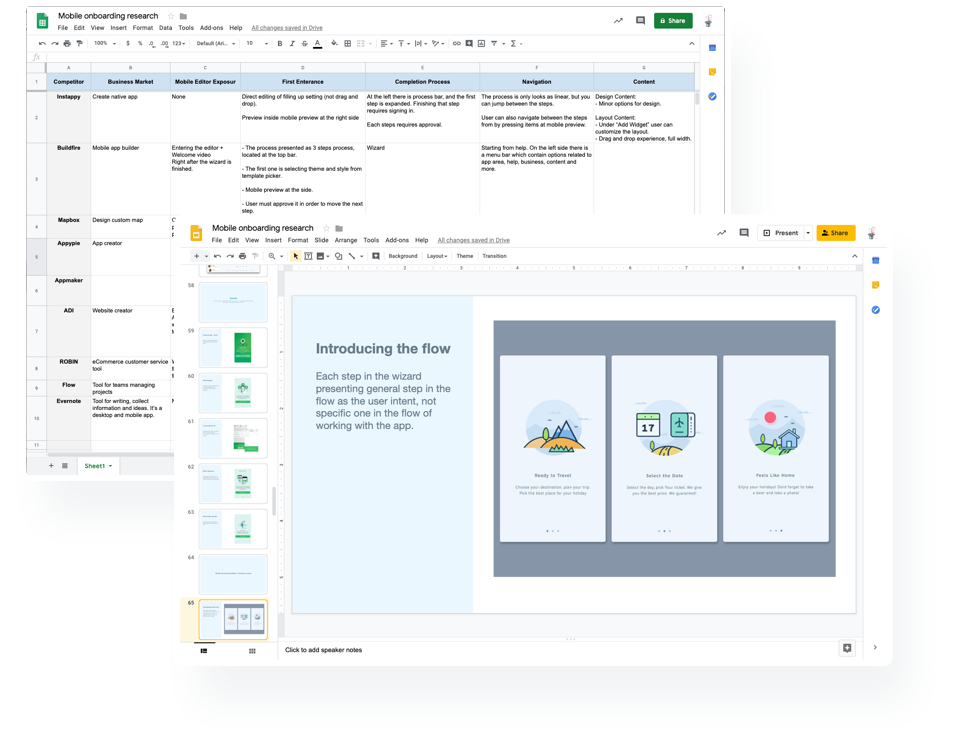Click insert link icon in Sheets
This screenshot has width=953, height=746.
[x=456, y=44]
